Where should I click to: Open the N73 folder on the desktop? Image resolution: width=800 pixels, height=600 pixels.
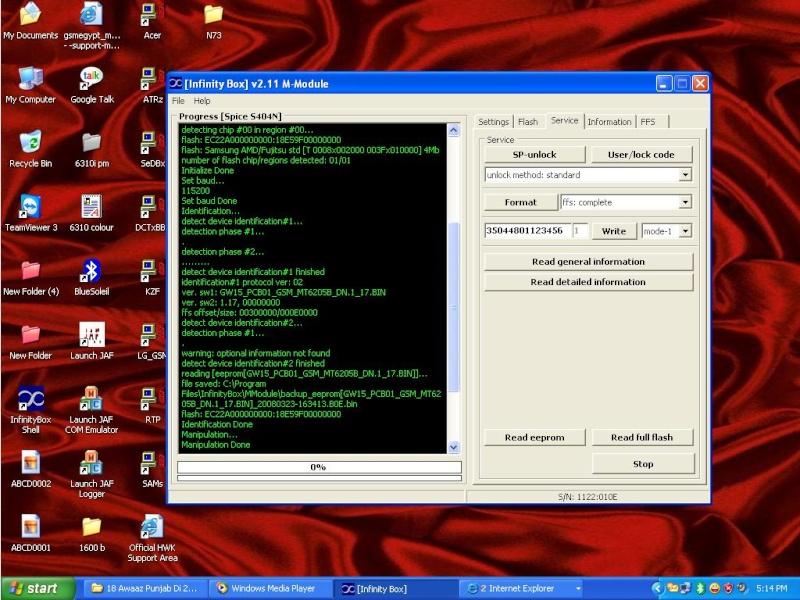pos(214,20)
